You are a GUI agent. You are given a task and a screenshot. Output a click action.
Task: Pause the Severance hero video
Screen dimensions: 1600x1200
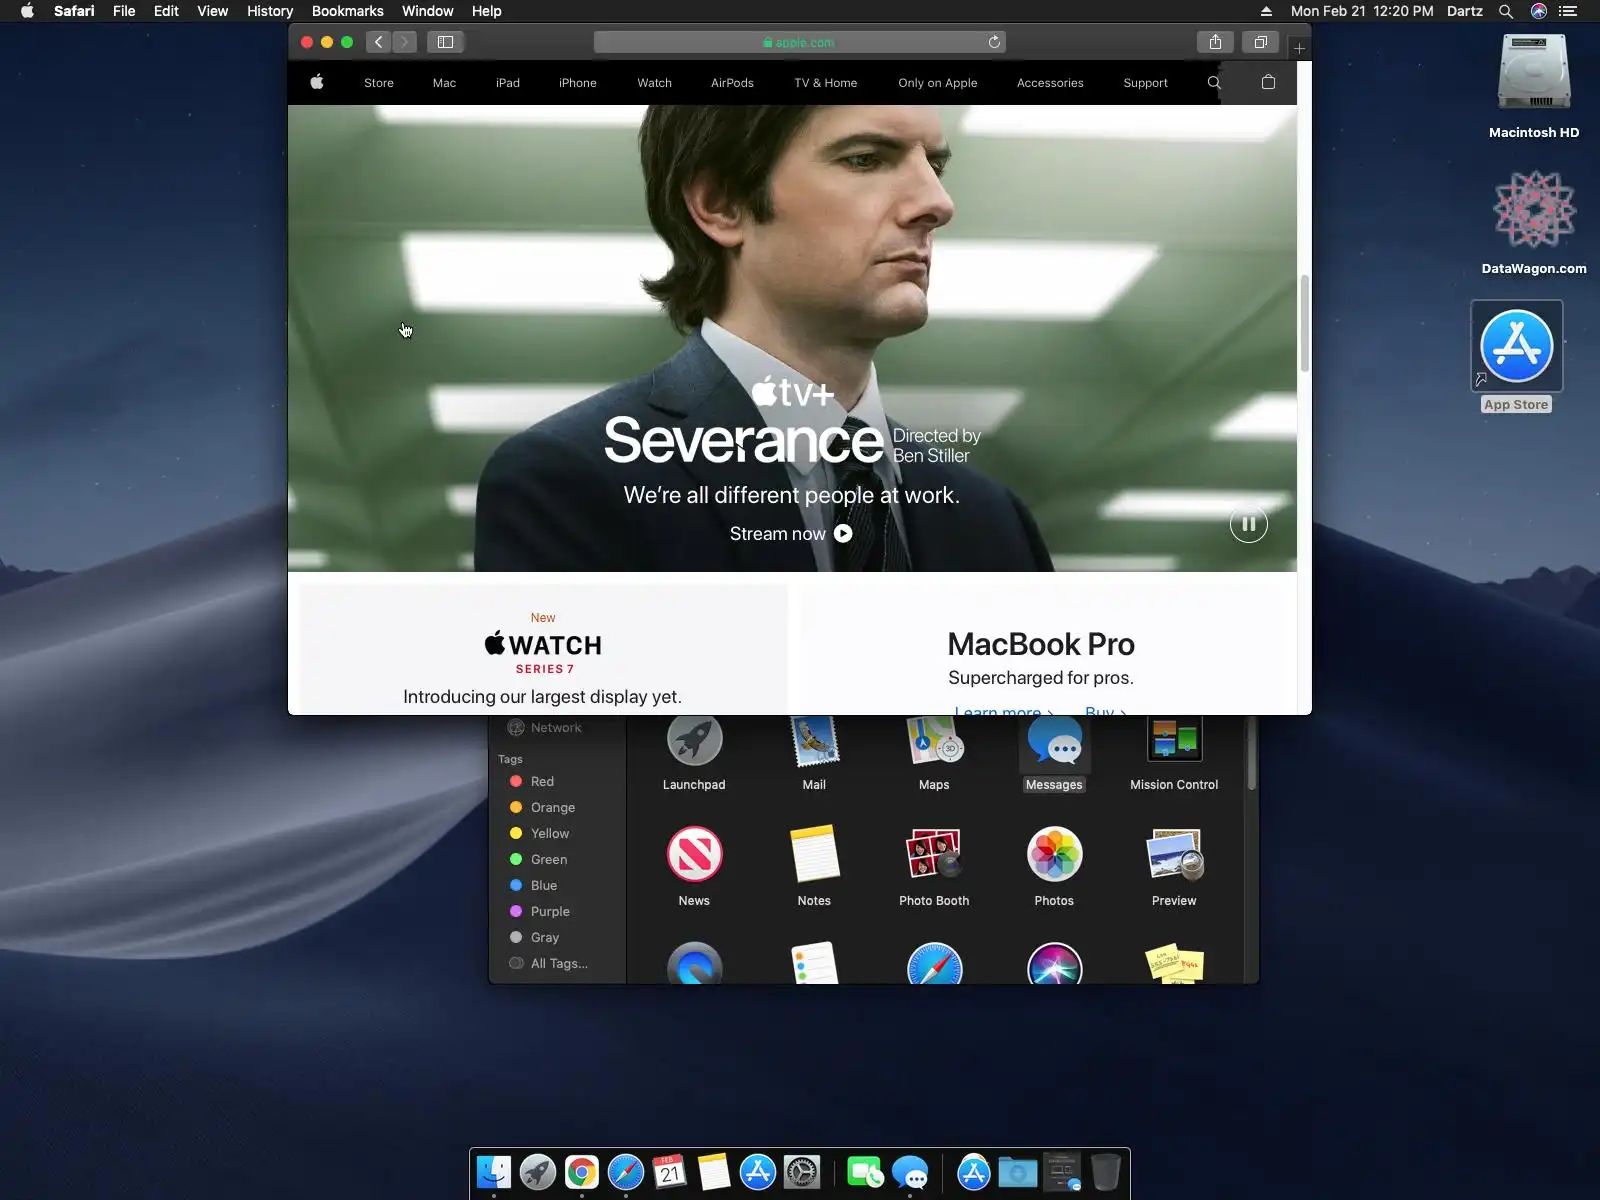pos(1248,524)
